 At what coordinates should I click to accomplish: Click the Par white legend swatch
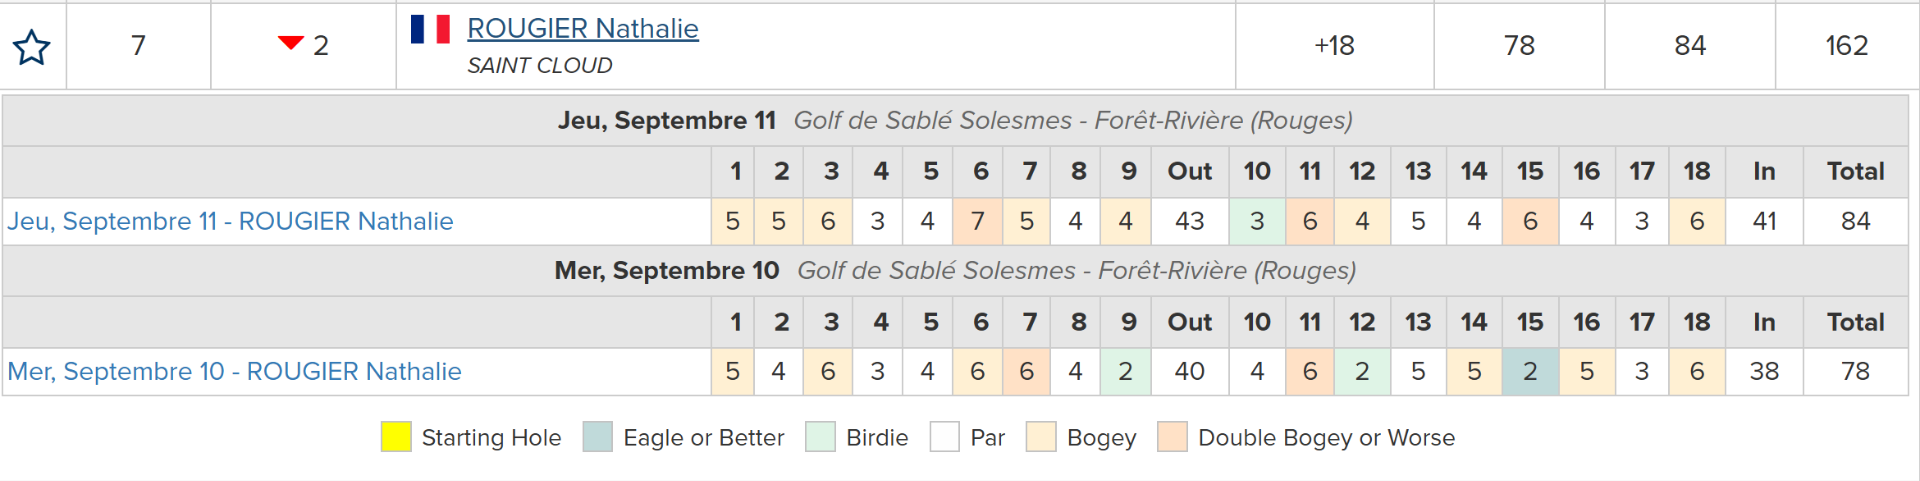(945, 437)
